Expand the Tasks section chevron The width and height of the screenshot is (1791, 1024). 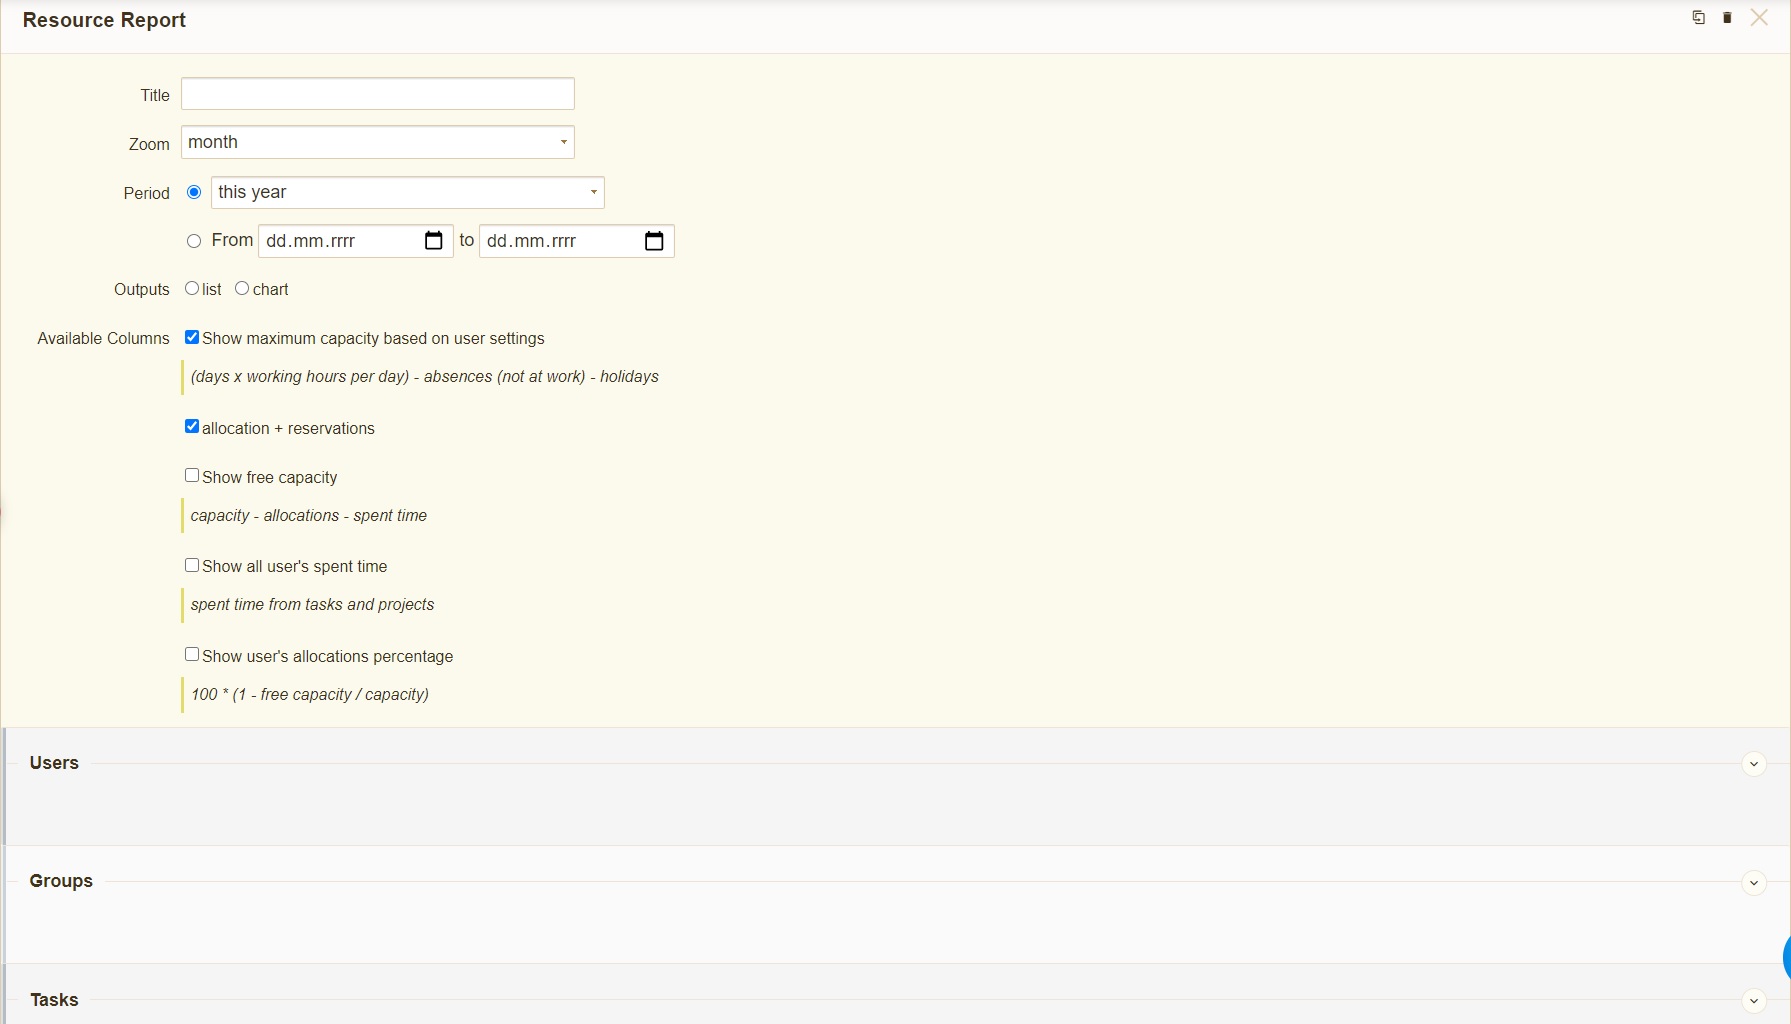pyautogui.click(x=1754, y=1001)
